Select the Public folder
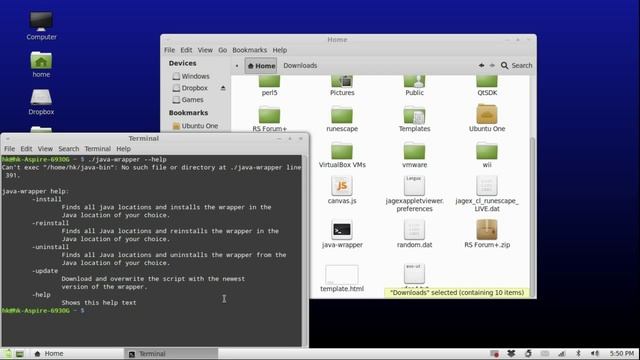This screenshot has height=360, width=640. [x=414, y=86]
